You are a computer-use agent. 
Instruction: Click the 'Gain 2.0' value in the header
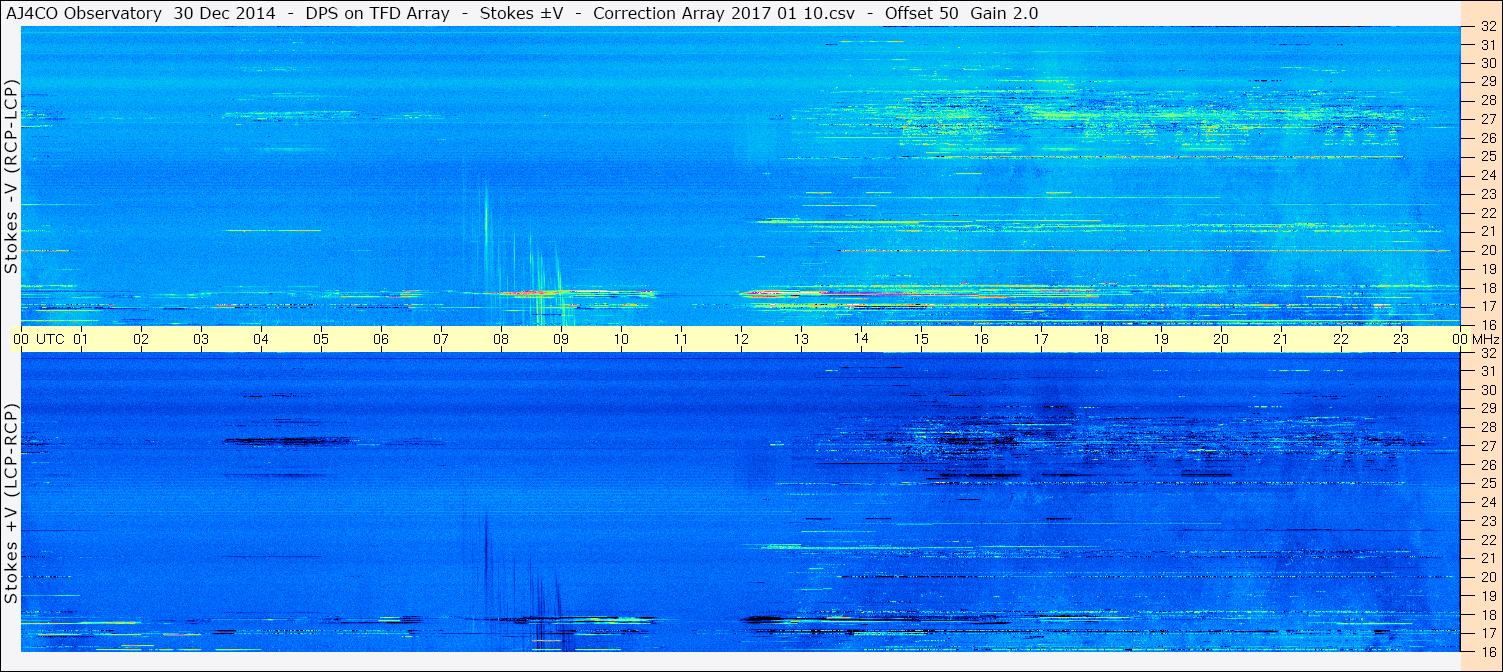click(1004, 13)
